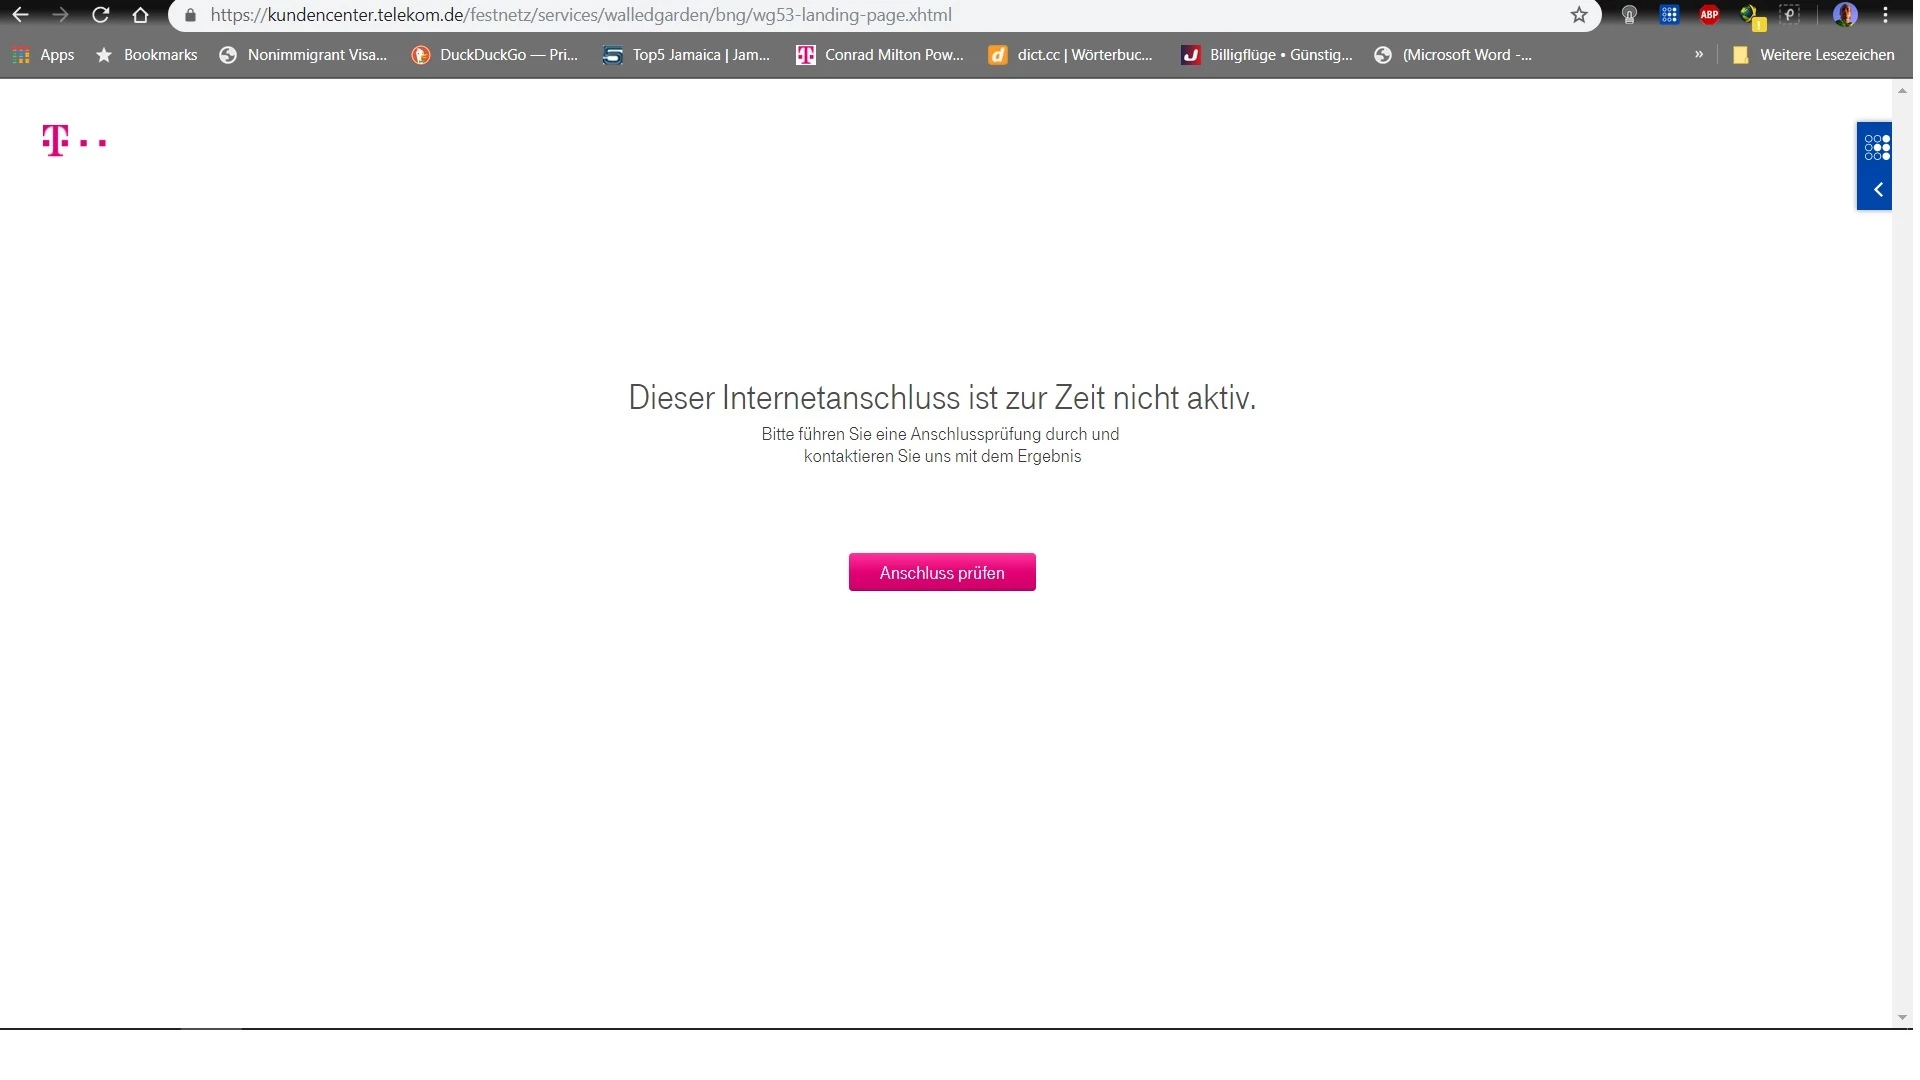This screenshot has width=1920, height=1080.
Task: Open the browser home page
Action: pyautogui.click(x=140, y=15)
